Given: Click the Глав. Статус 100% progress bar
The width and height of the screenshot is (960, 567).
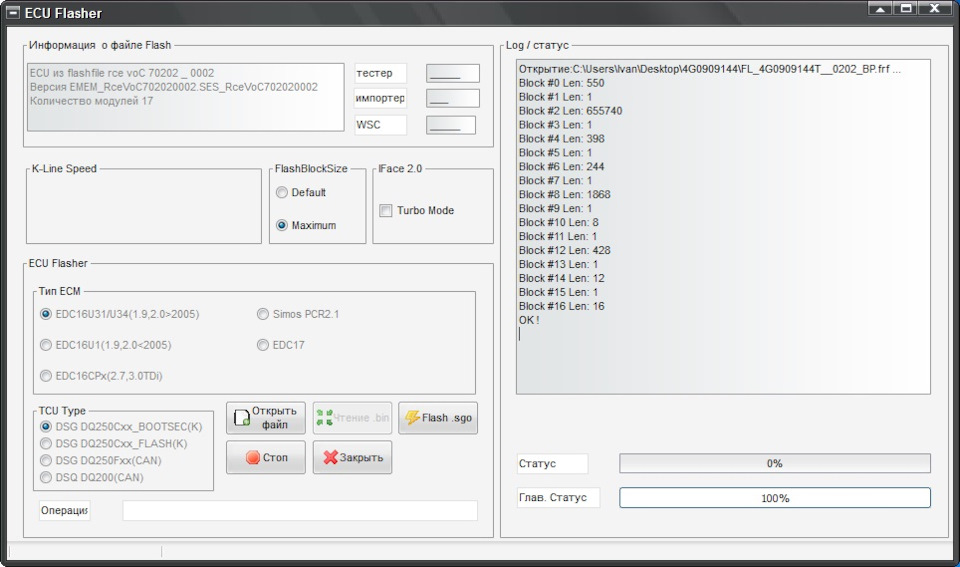Looking at the screenshot, I should [774, 498].
